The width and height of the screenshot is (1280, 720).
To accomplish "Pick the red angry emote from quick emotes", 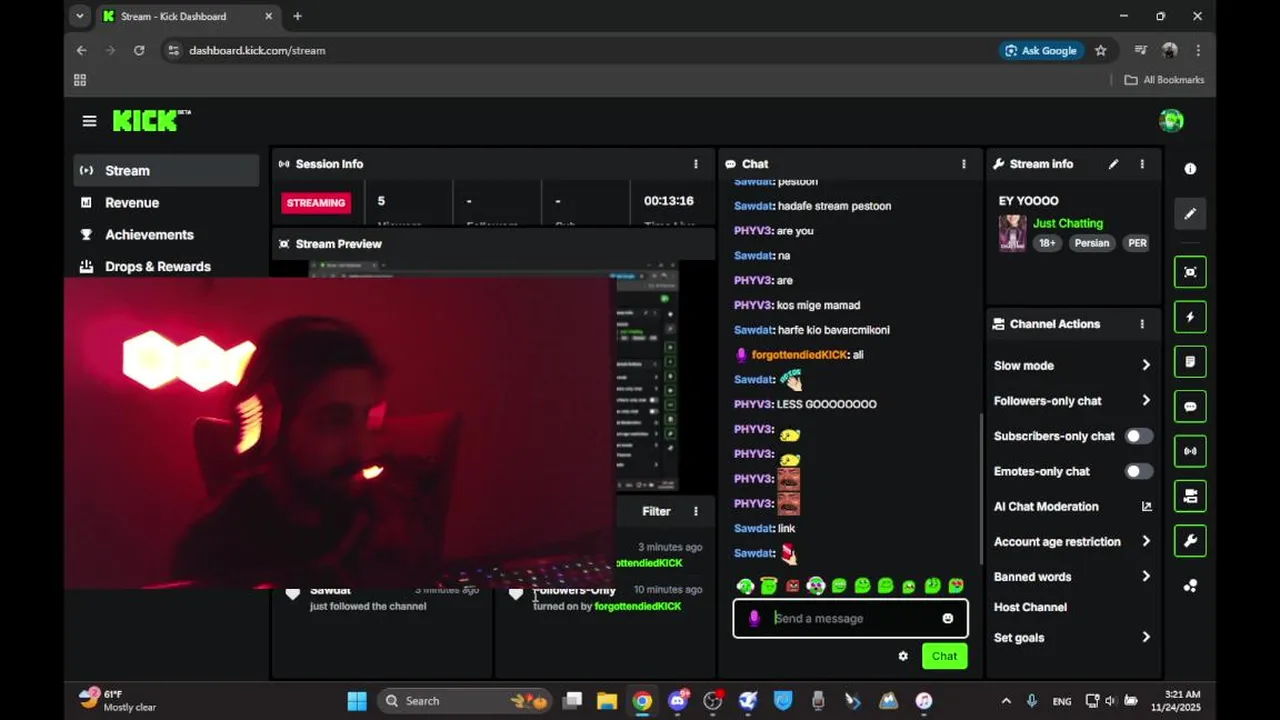I will pos(792,586).
